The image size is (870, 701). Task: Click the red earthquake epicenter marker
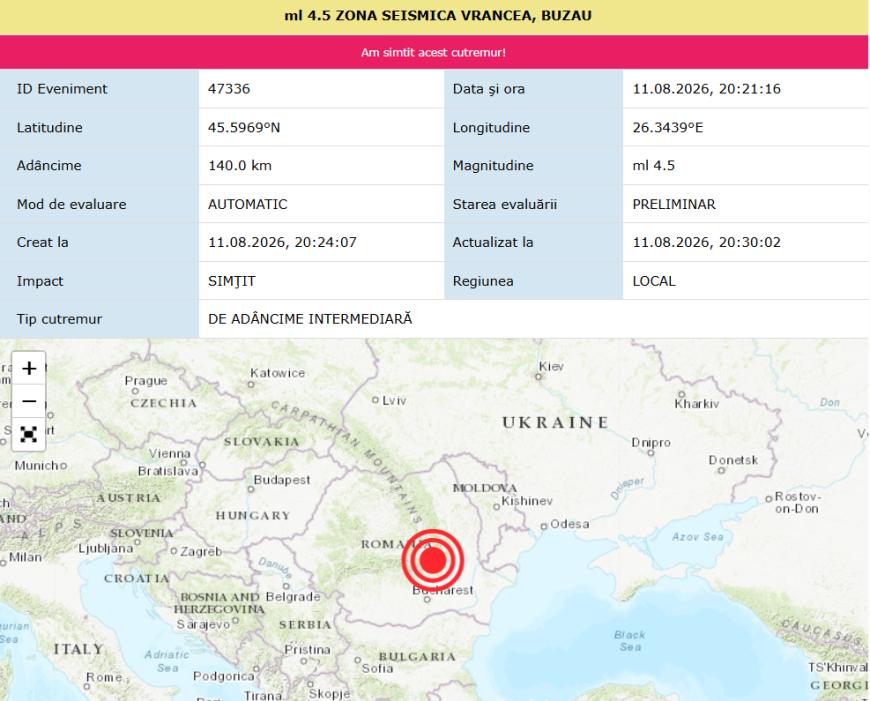(x=433, y=561)
